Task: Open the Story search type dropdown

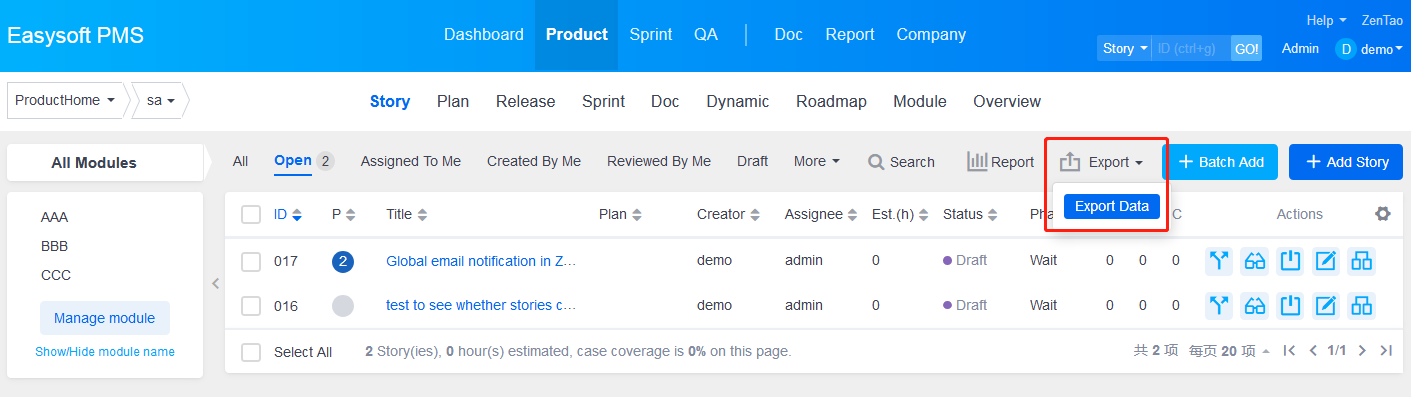Action: pyautogui.click(x=1125, y=48)
